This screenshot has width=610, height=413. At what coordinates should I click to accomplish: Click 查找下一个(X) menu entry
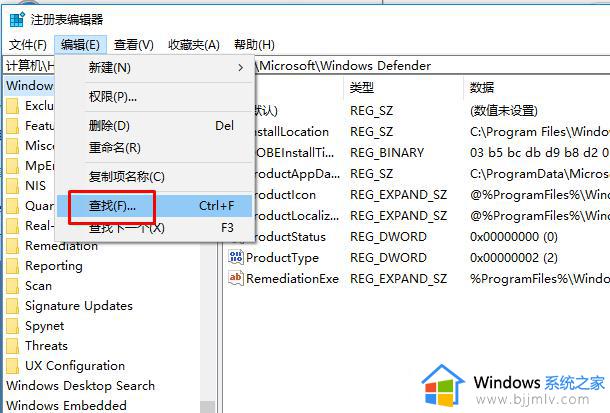click(x=156, y=228)
